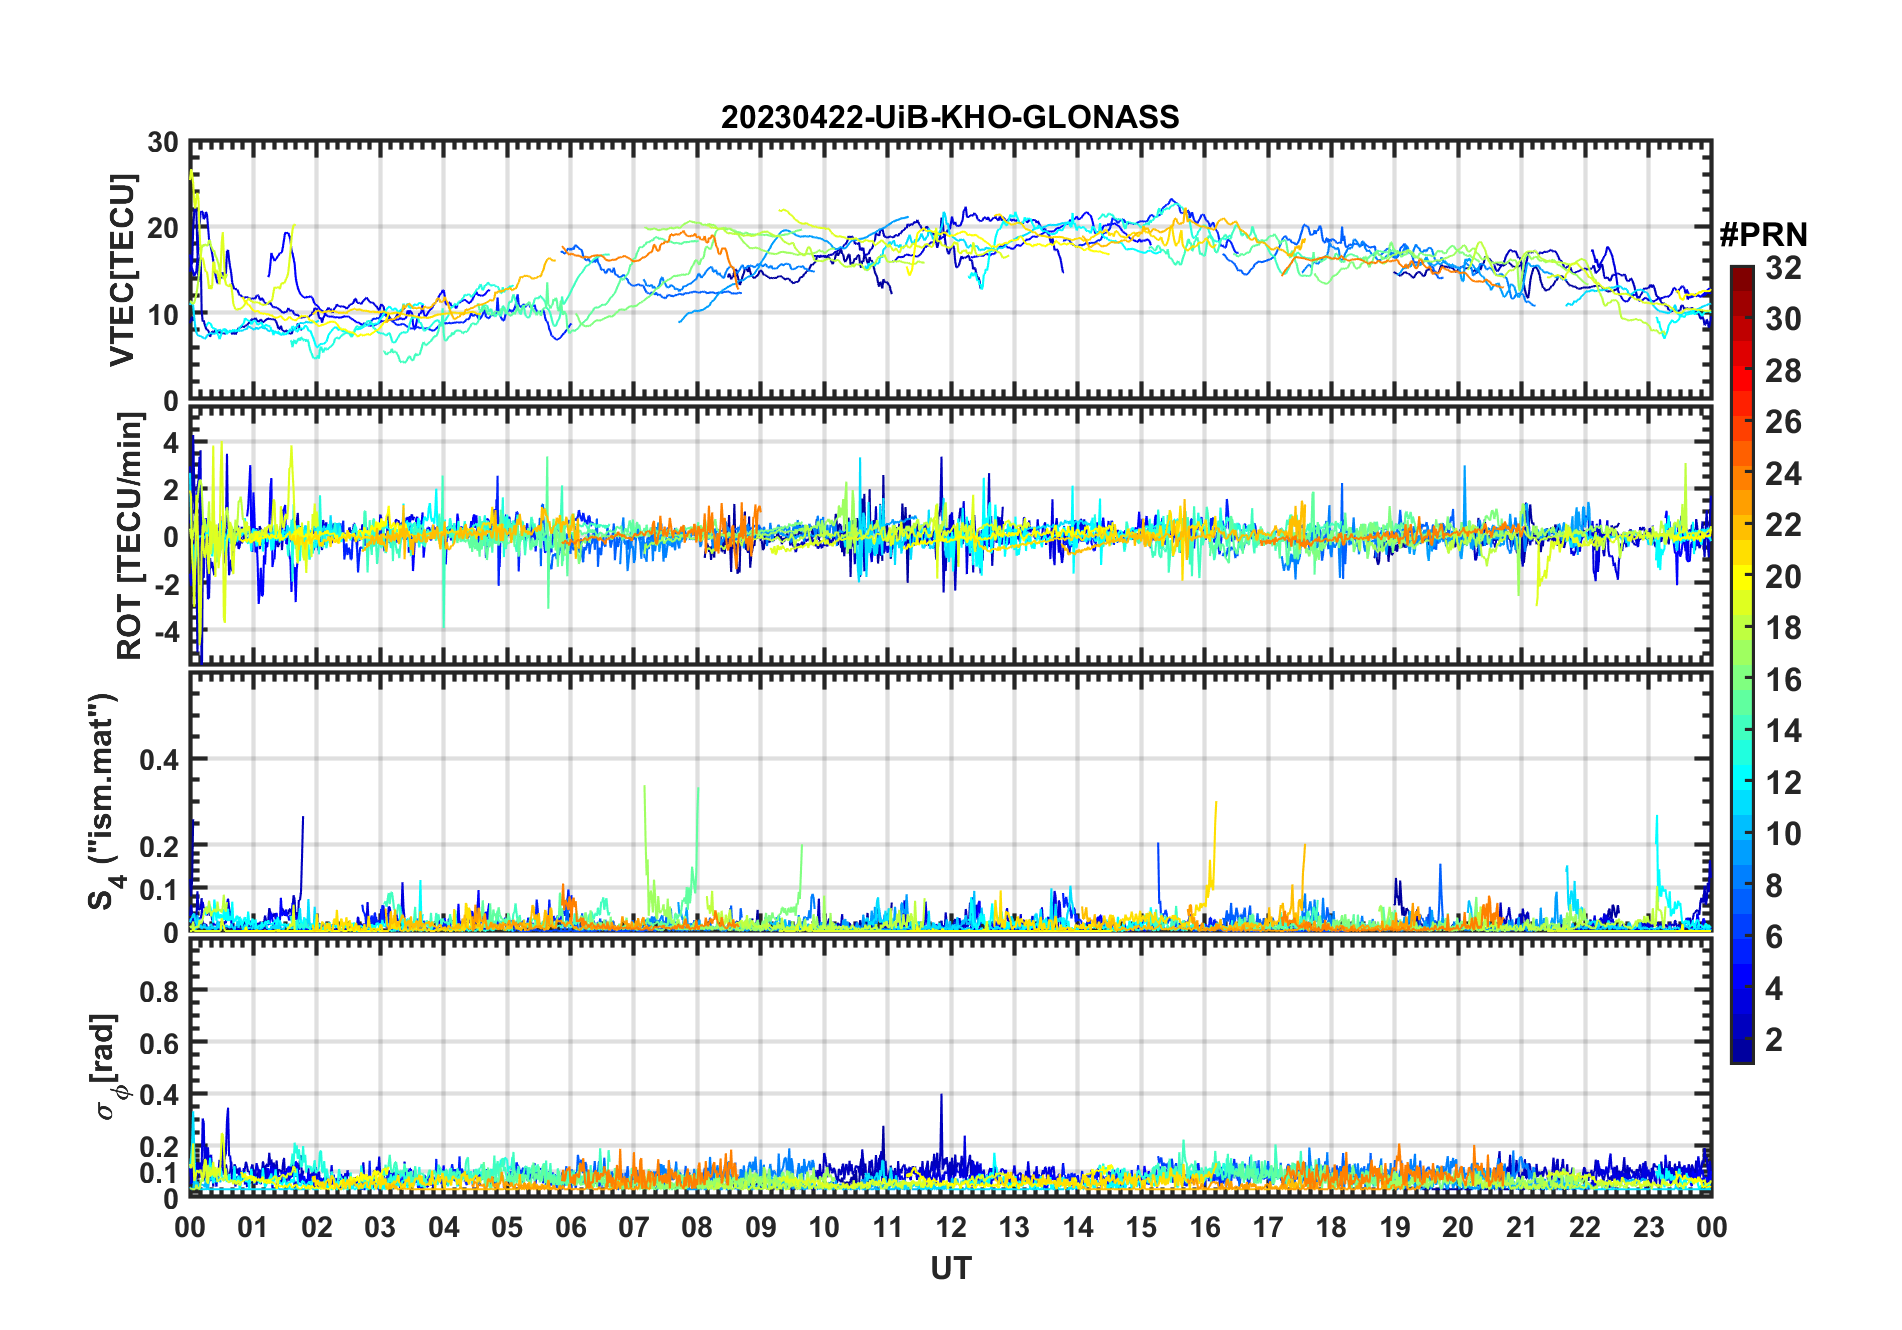Click colorbar tick label 14

click(x=1784, y=731)
